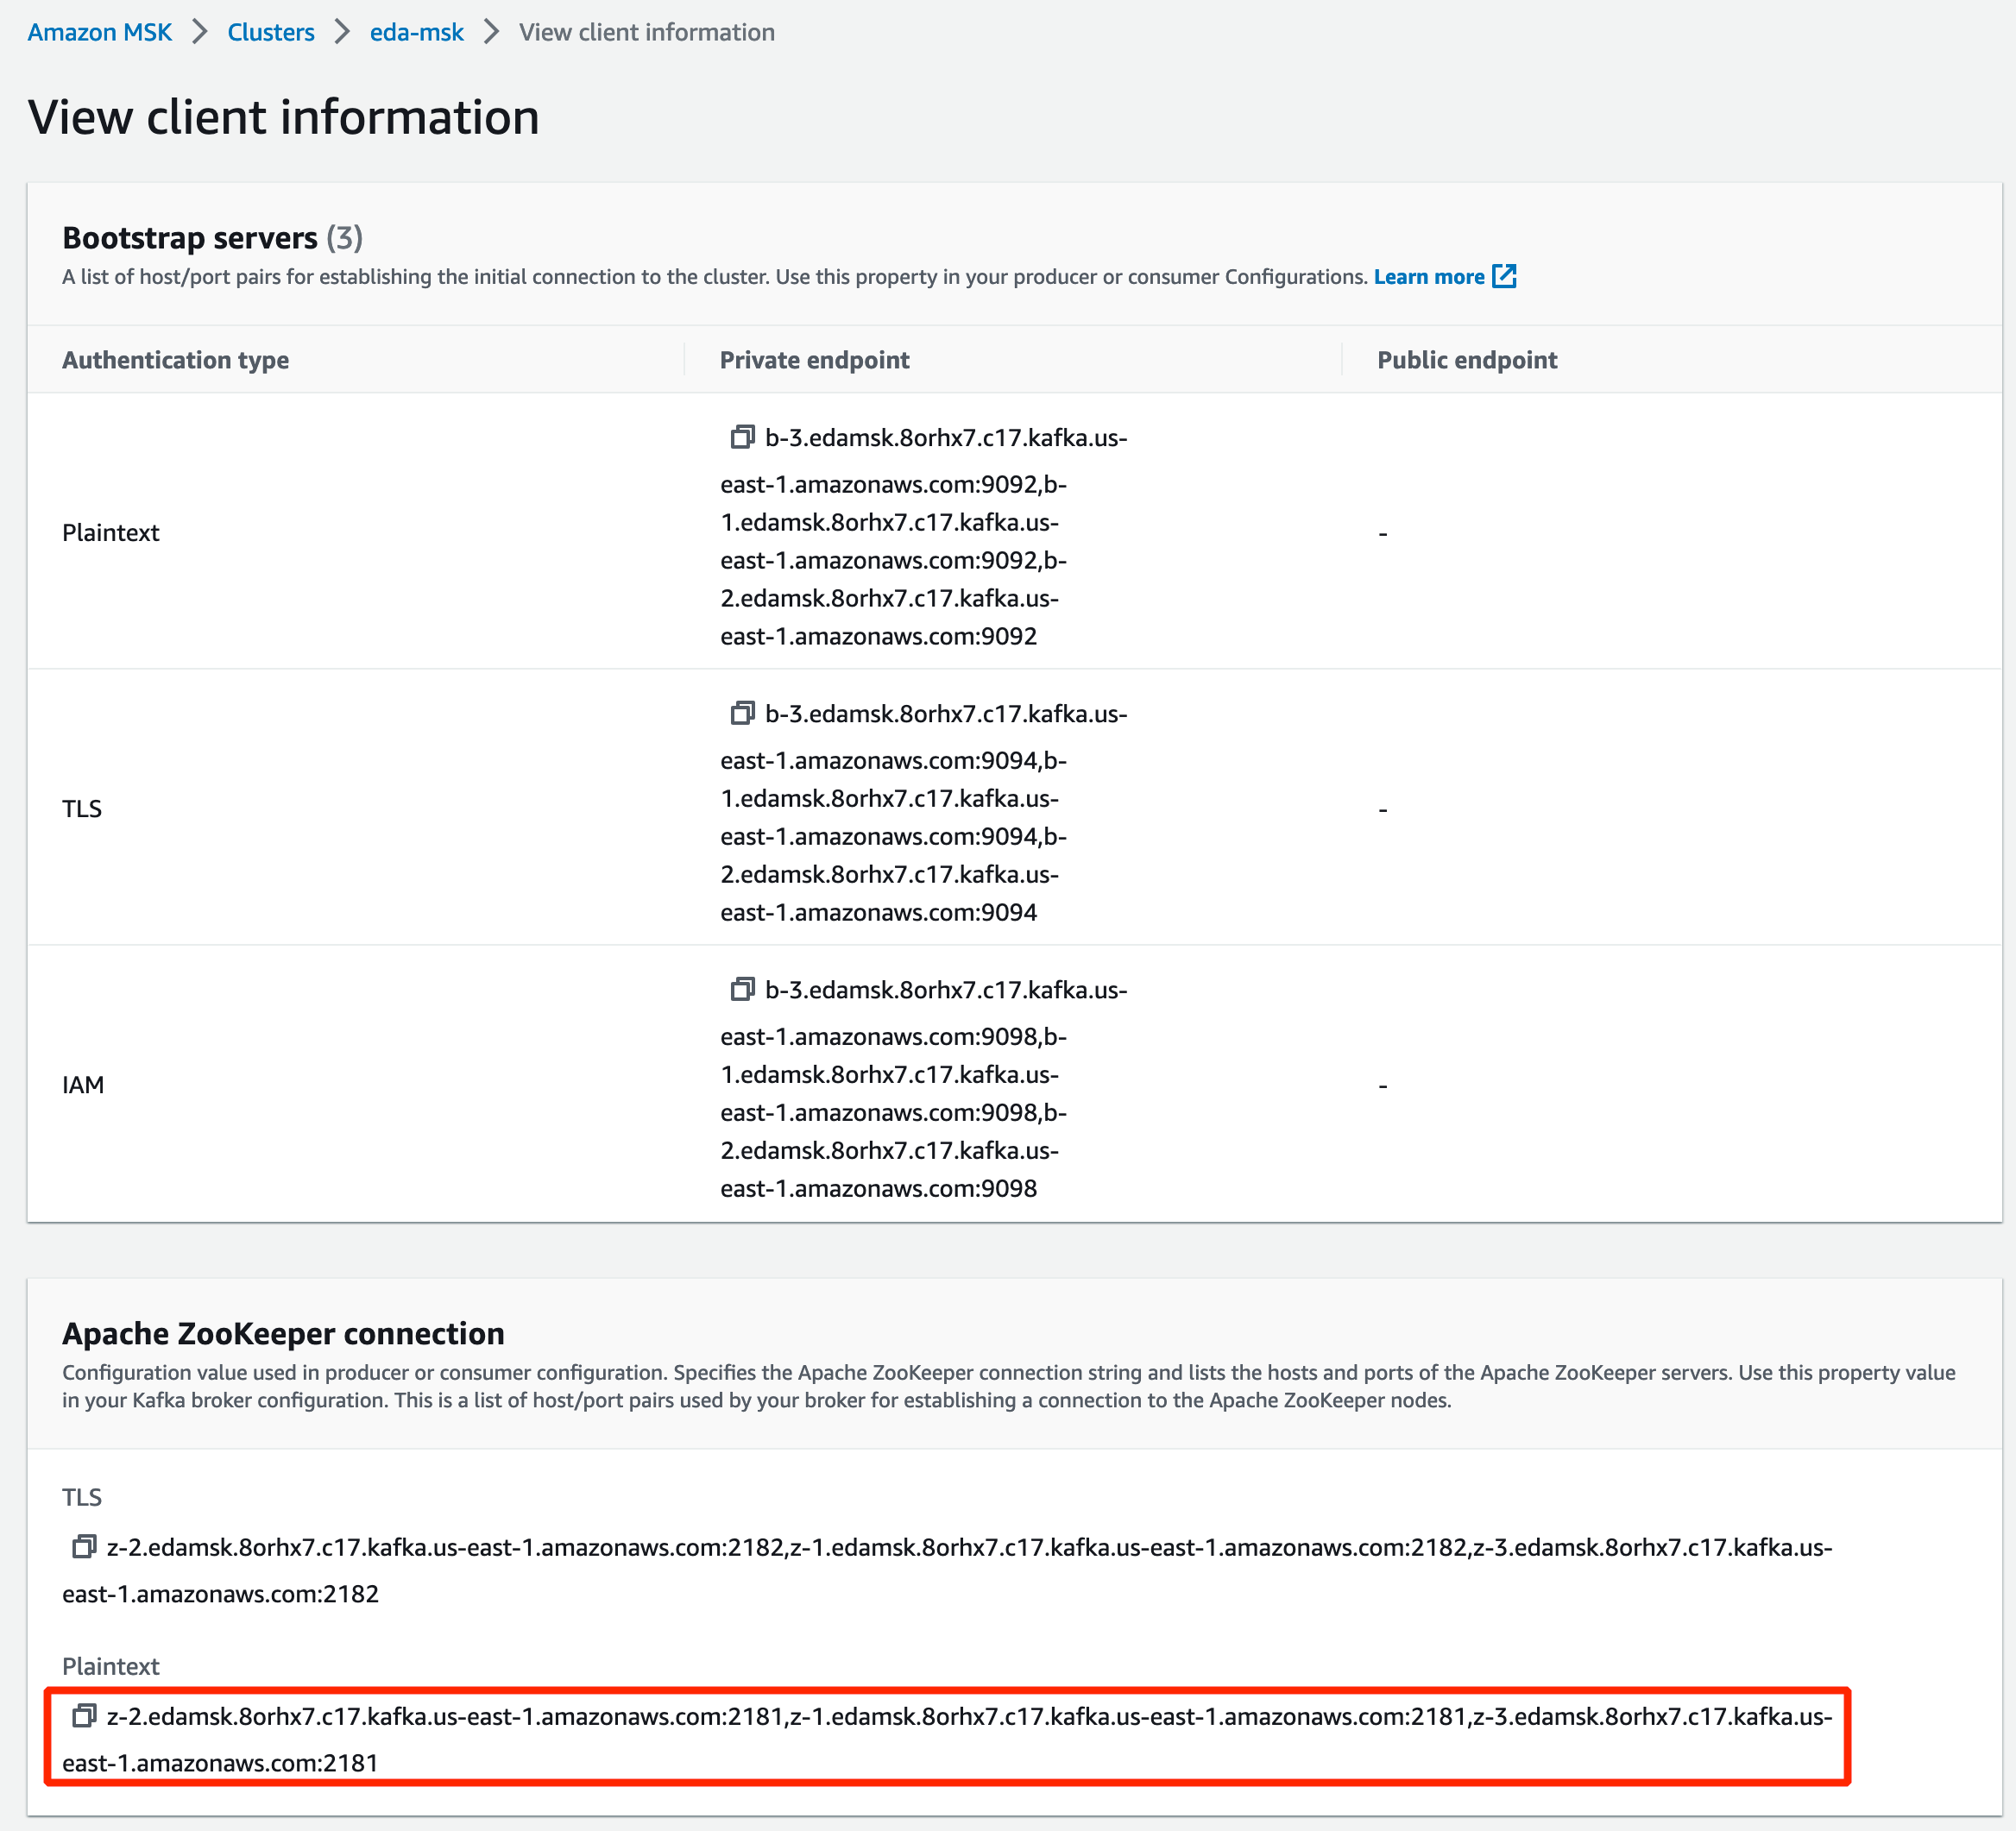Click the ZooKeeper Plaintext string with port 2181

tap(947, 1739)
